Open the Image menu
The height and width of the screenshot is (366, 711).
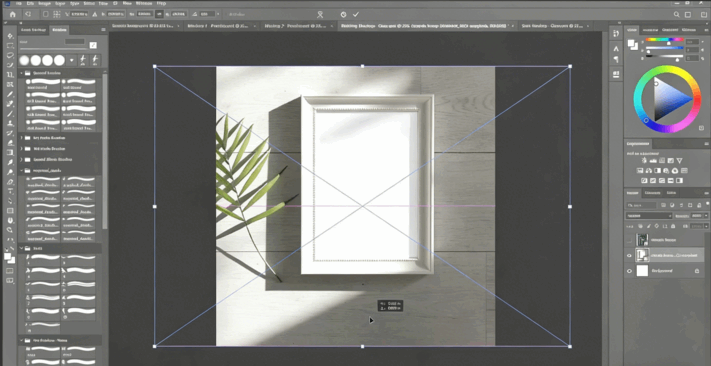coord(44,3)
